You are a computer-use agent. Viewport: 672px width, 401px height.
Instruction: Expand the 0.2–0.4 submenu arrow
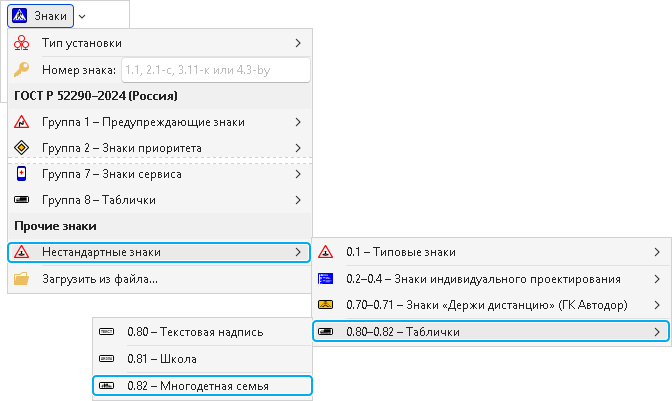tap(657, 279)
